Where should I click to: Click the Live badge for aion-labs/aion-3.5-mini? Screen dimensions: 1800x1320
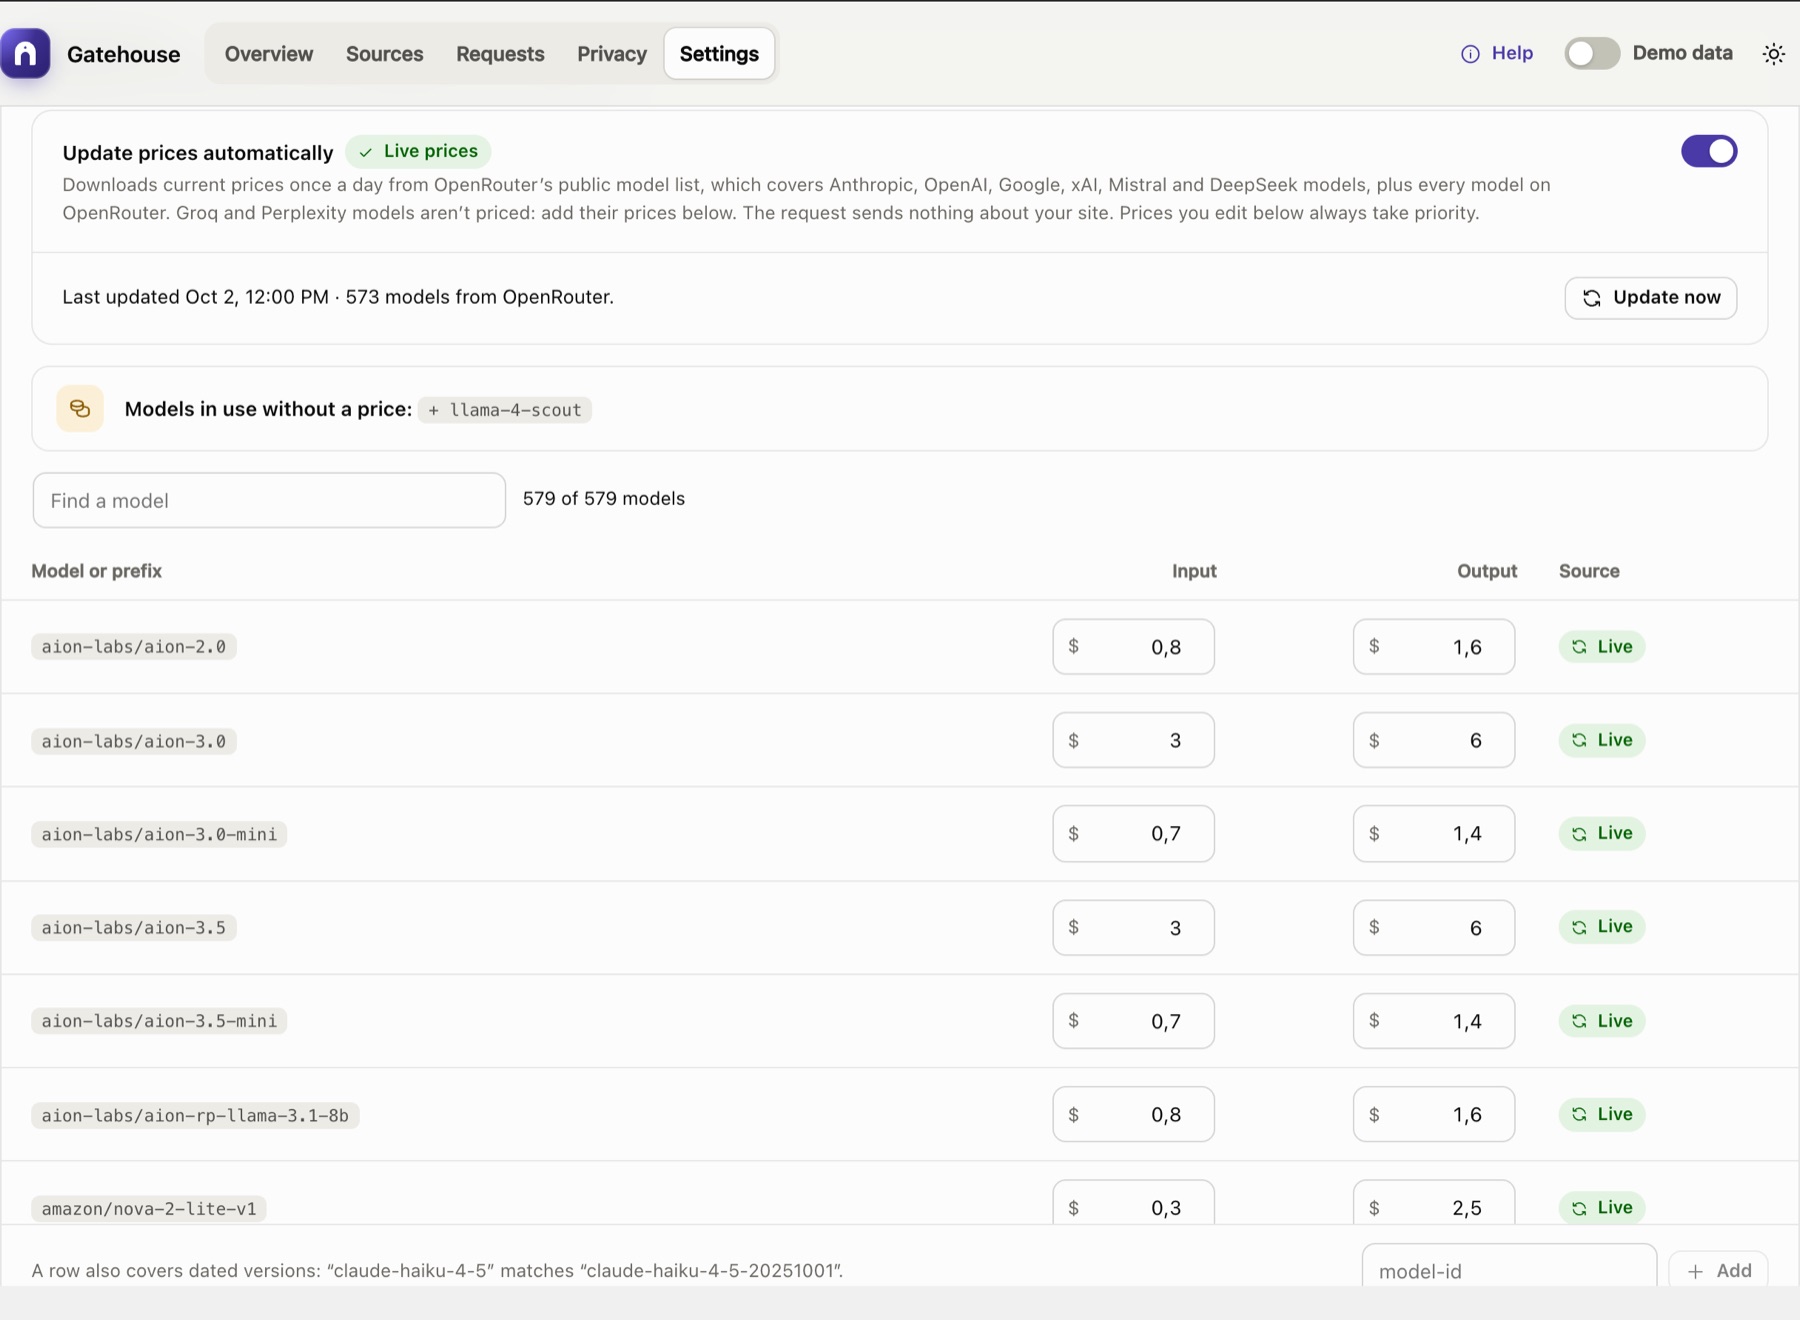point(1601,1021)
